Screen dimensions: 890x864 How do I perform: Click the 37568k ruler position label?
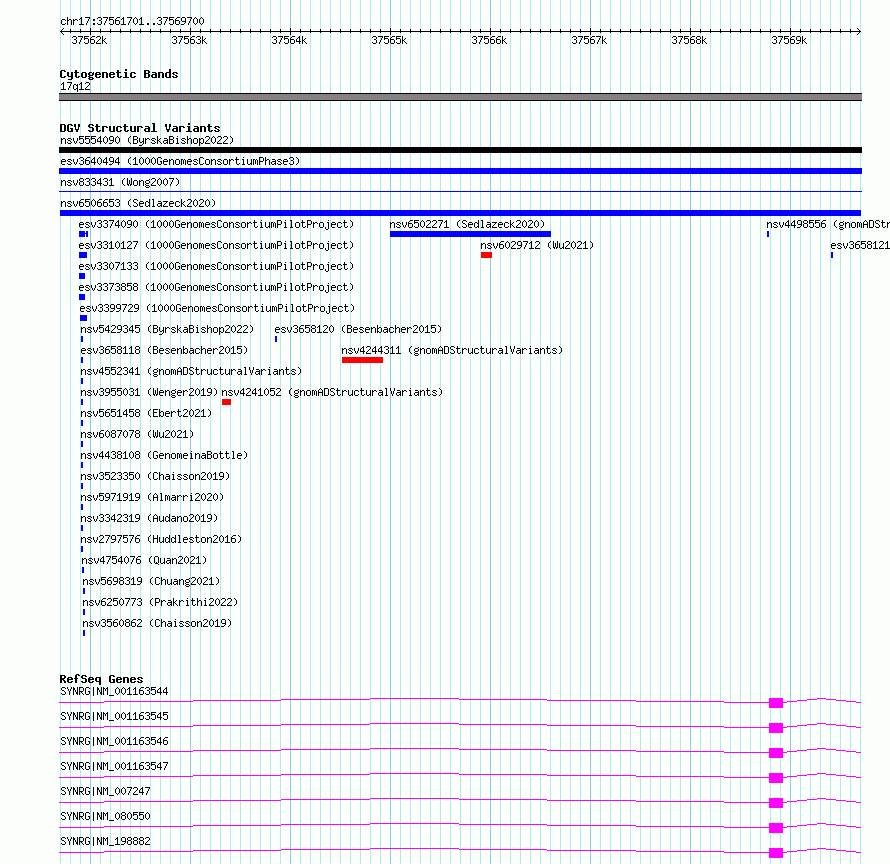click(x=689, y=40)
